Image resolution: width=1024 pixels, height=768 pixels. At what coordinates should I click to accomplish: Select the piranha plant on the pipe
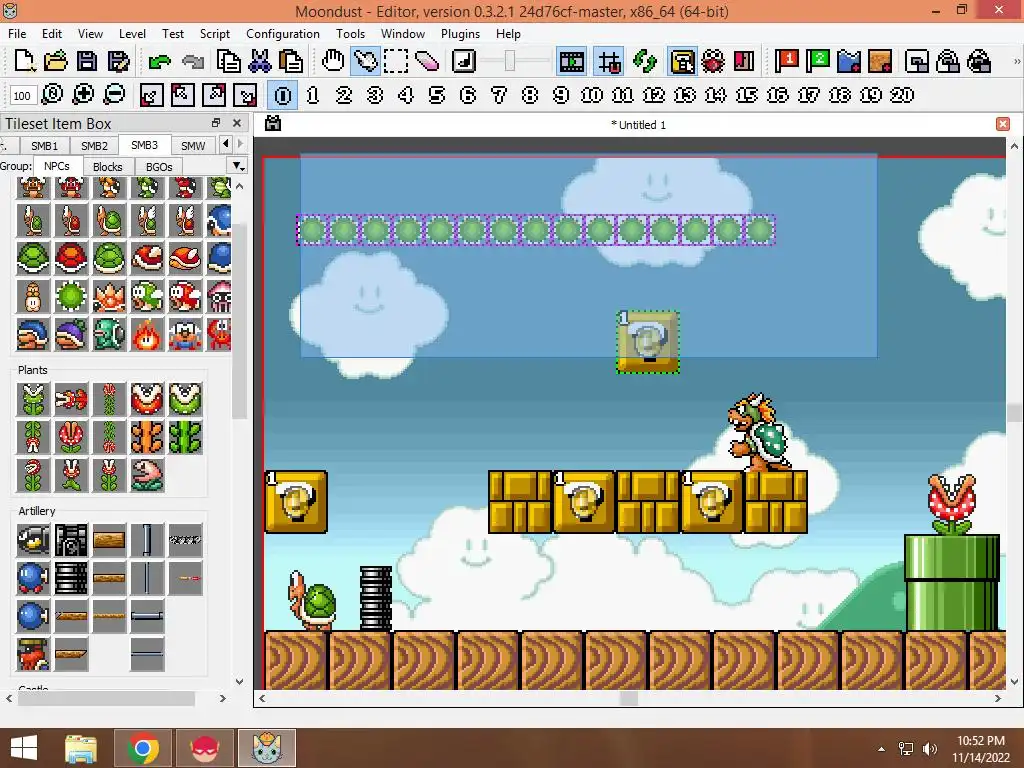click(952, 505)
